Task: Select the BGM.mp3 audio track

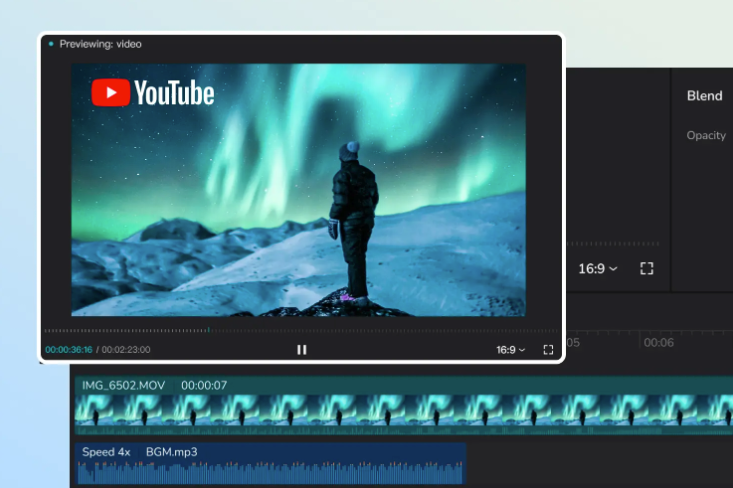Action: (171, 452)
